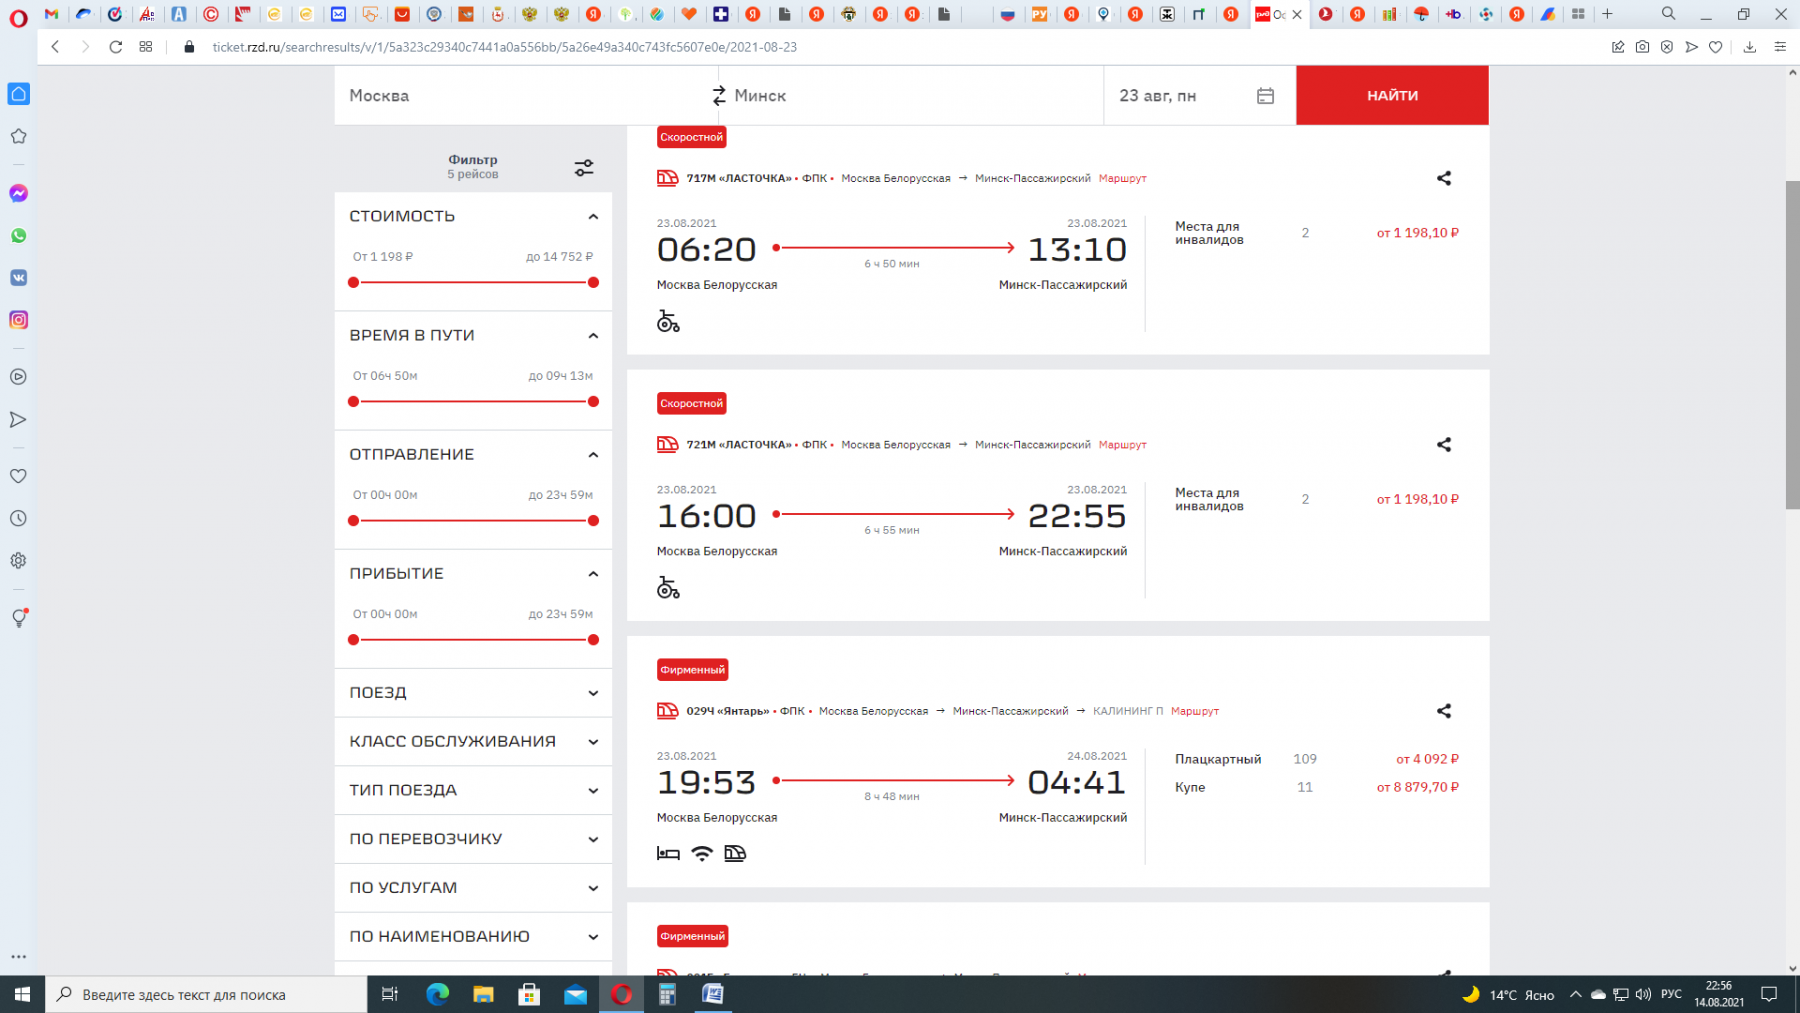Click the page vertical scrollbar
The width and height of the screenshot is (1800, 1013).
1792,345
